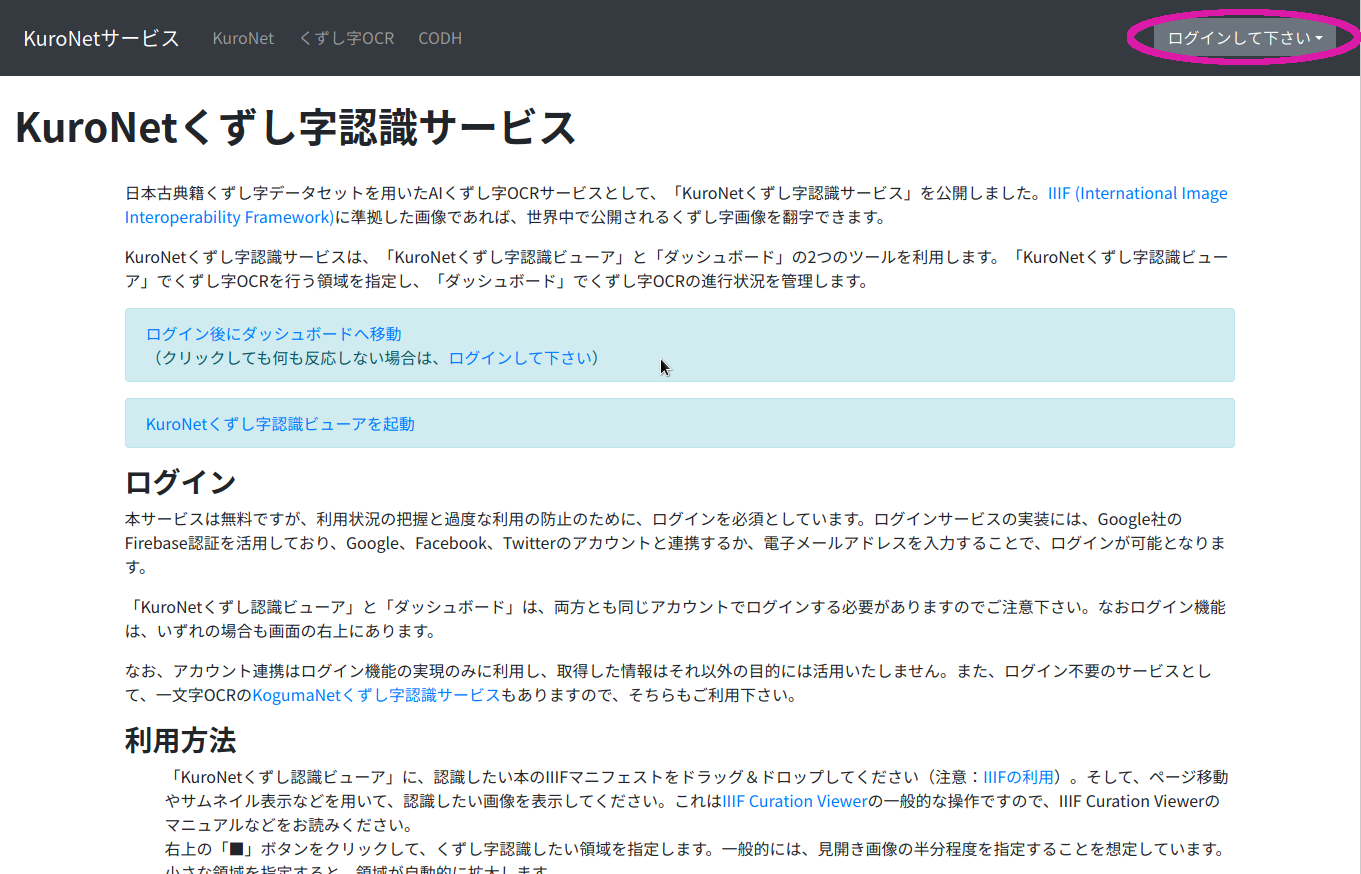Click the KuroNetサービス brand in navbar
1361x874 pixels.
pos(100,37)
